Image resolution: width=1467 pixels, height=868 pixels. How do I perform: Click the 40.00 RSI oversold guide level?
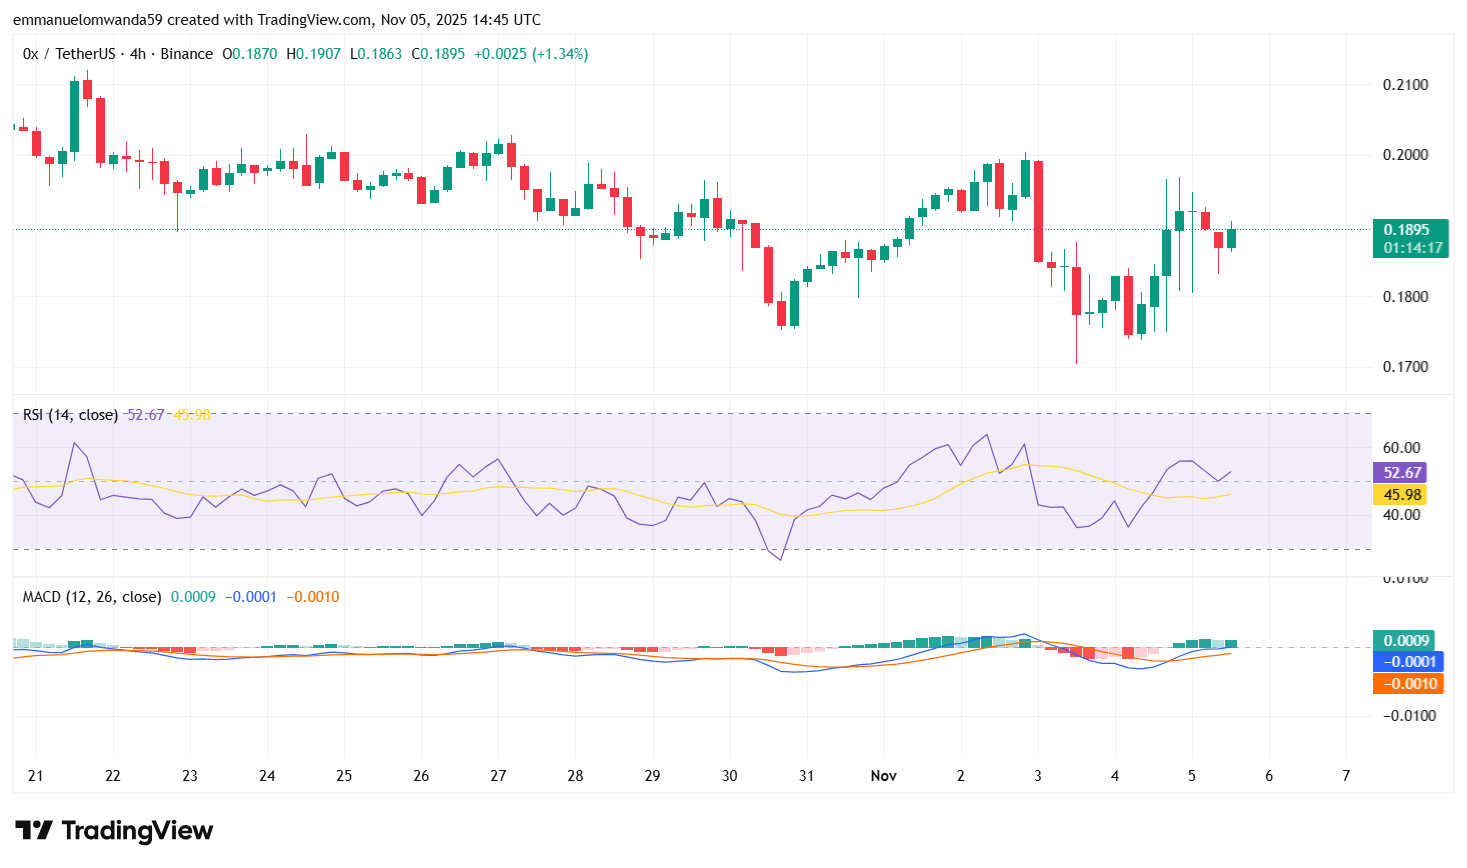[x=1400, y=514]
